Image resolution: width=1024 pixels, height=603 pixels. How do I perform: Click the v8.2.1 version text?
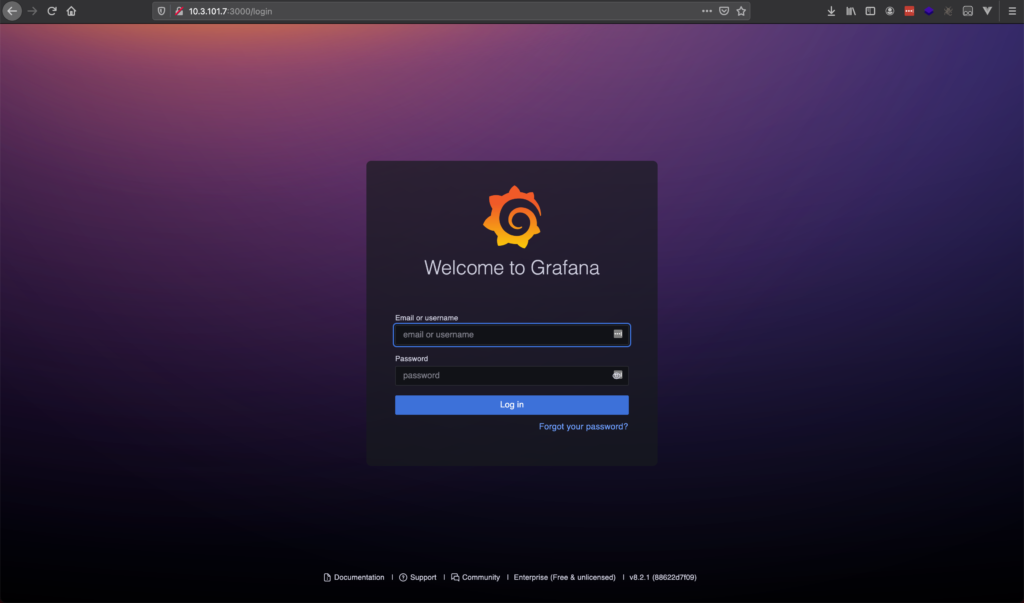point(663,578)
